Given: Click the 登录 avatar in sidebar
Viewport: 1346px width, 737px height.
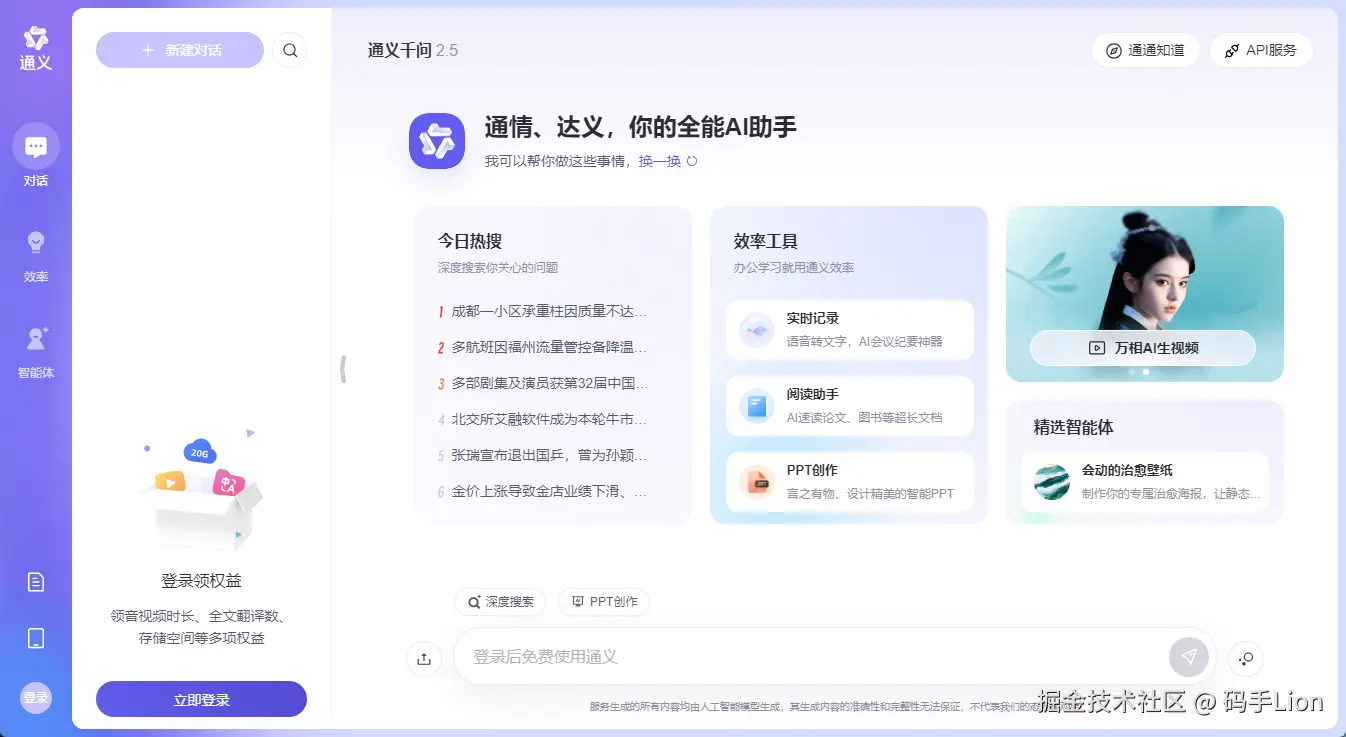Looking at the screenshot, I should (36, 698).
